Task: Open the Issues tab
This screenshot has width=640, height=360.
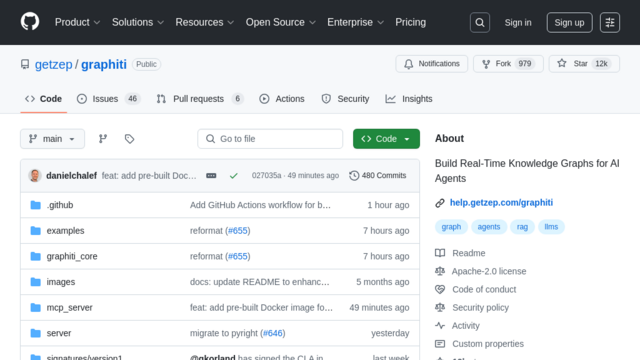Action: coord(109,99)
